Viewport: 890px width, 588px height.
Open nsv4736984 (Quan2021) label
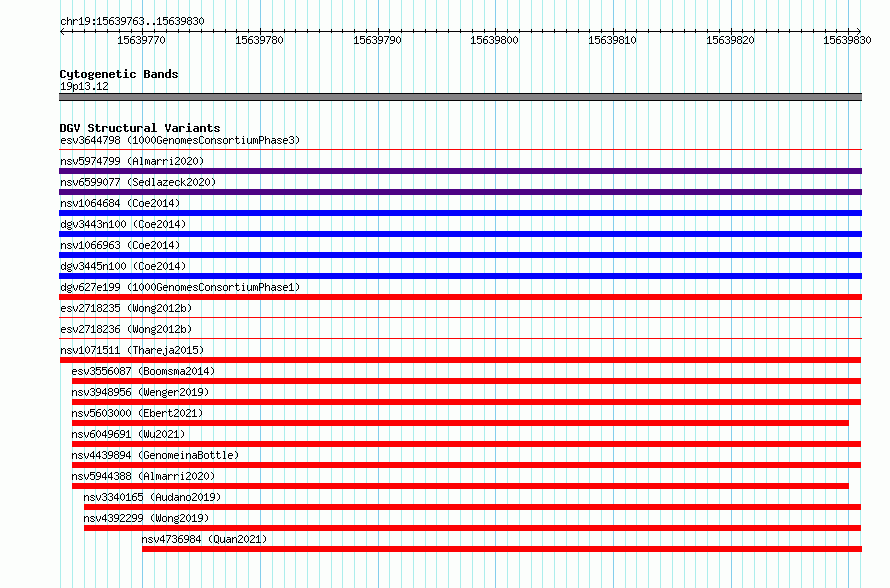tap(204, 539)
